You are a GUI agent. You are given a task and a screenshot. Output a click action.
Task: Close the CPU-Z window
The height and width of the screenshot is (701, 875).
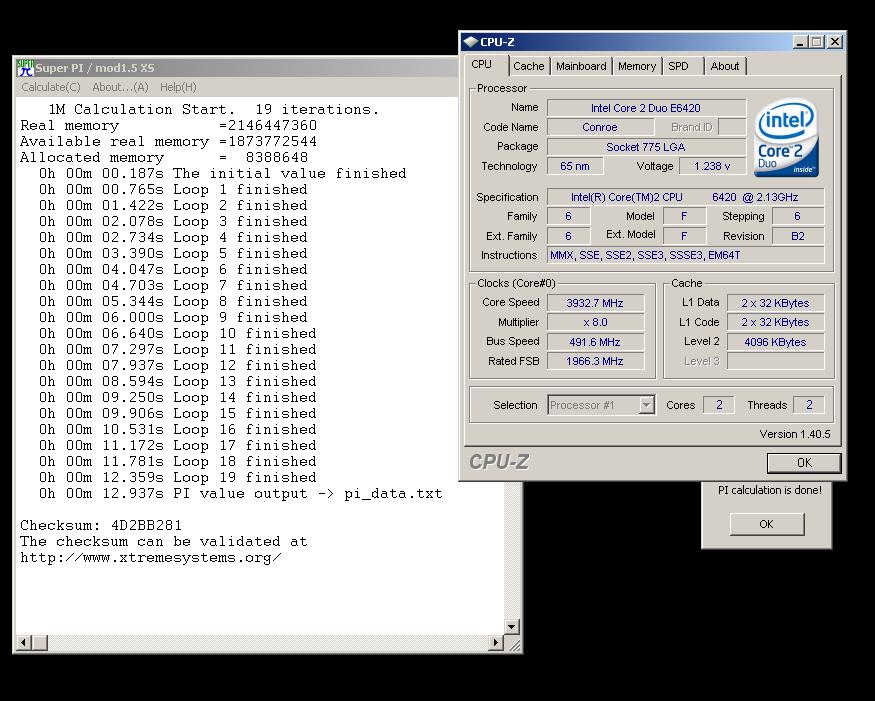[x=834, y=42]
